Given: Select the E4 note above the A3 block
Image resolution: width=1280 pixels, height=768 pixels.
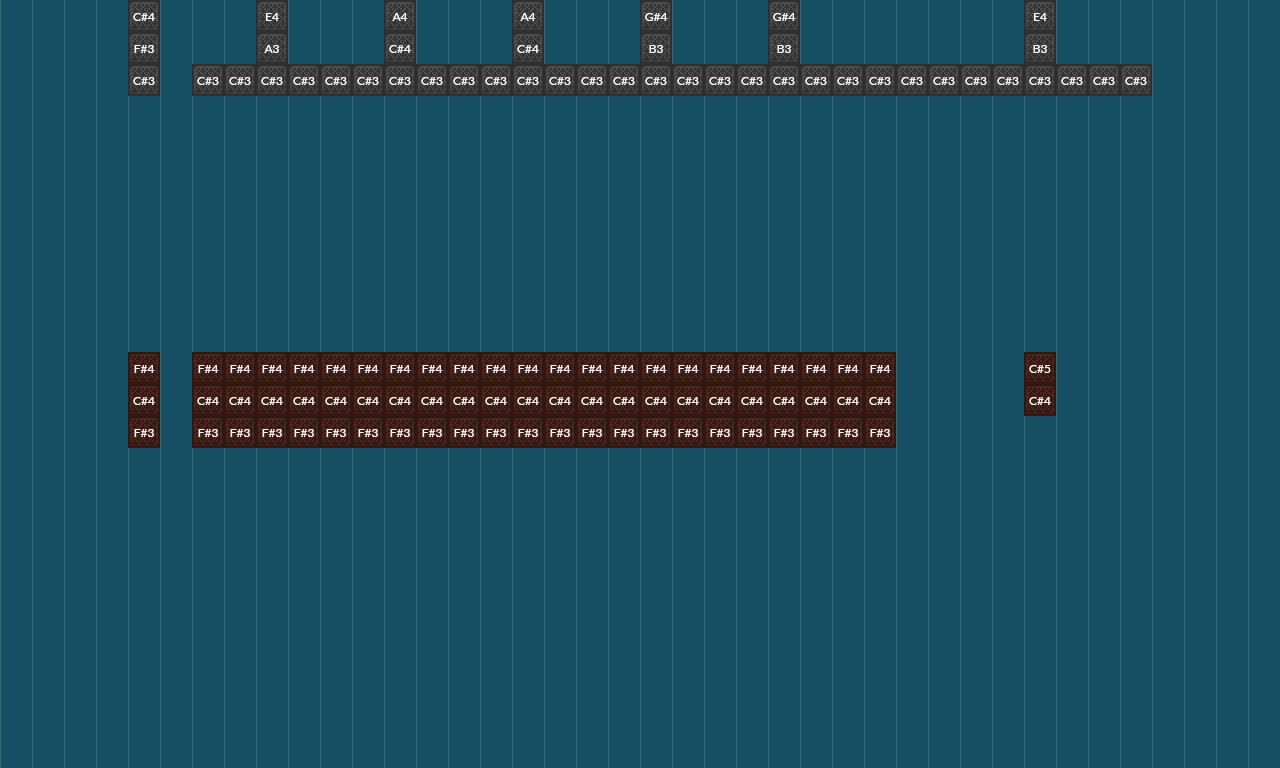Looking at the screenshot, I should [x=271, y=16].
